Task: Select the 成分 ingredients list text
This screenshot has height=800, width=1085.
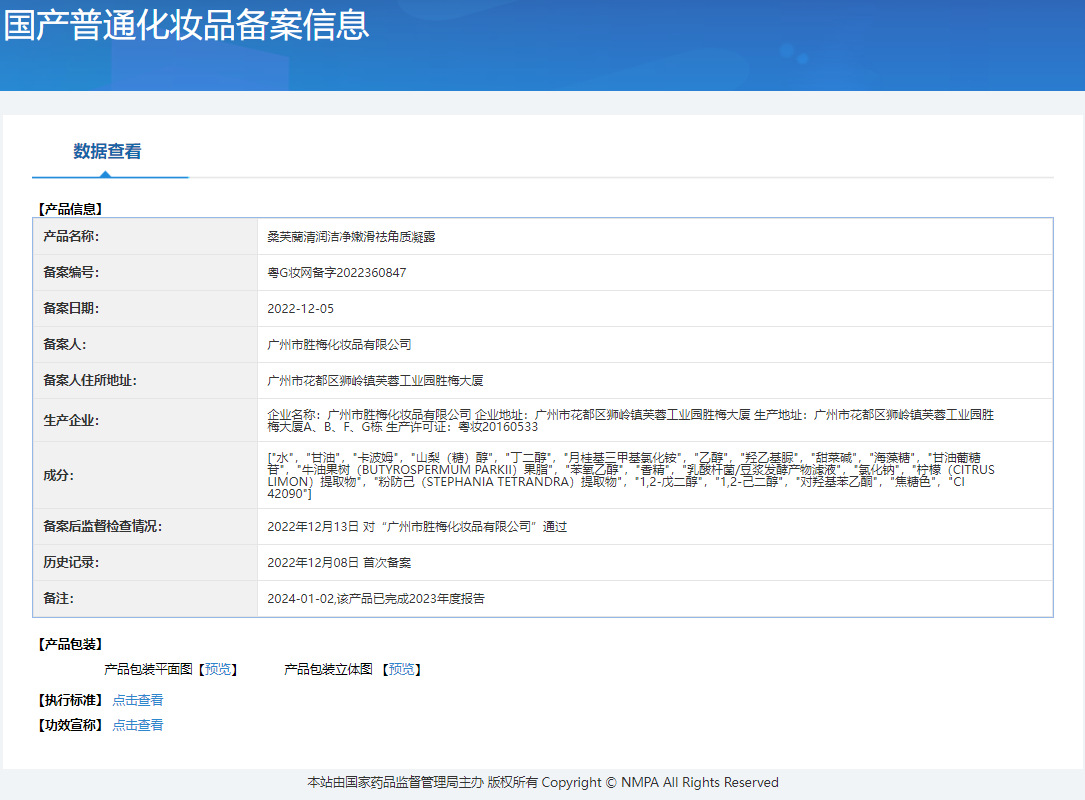Action: point(631,475)
